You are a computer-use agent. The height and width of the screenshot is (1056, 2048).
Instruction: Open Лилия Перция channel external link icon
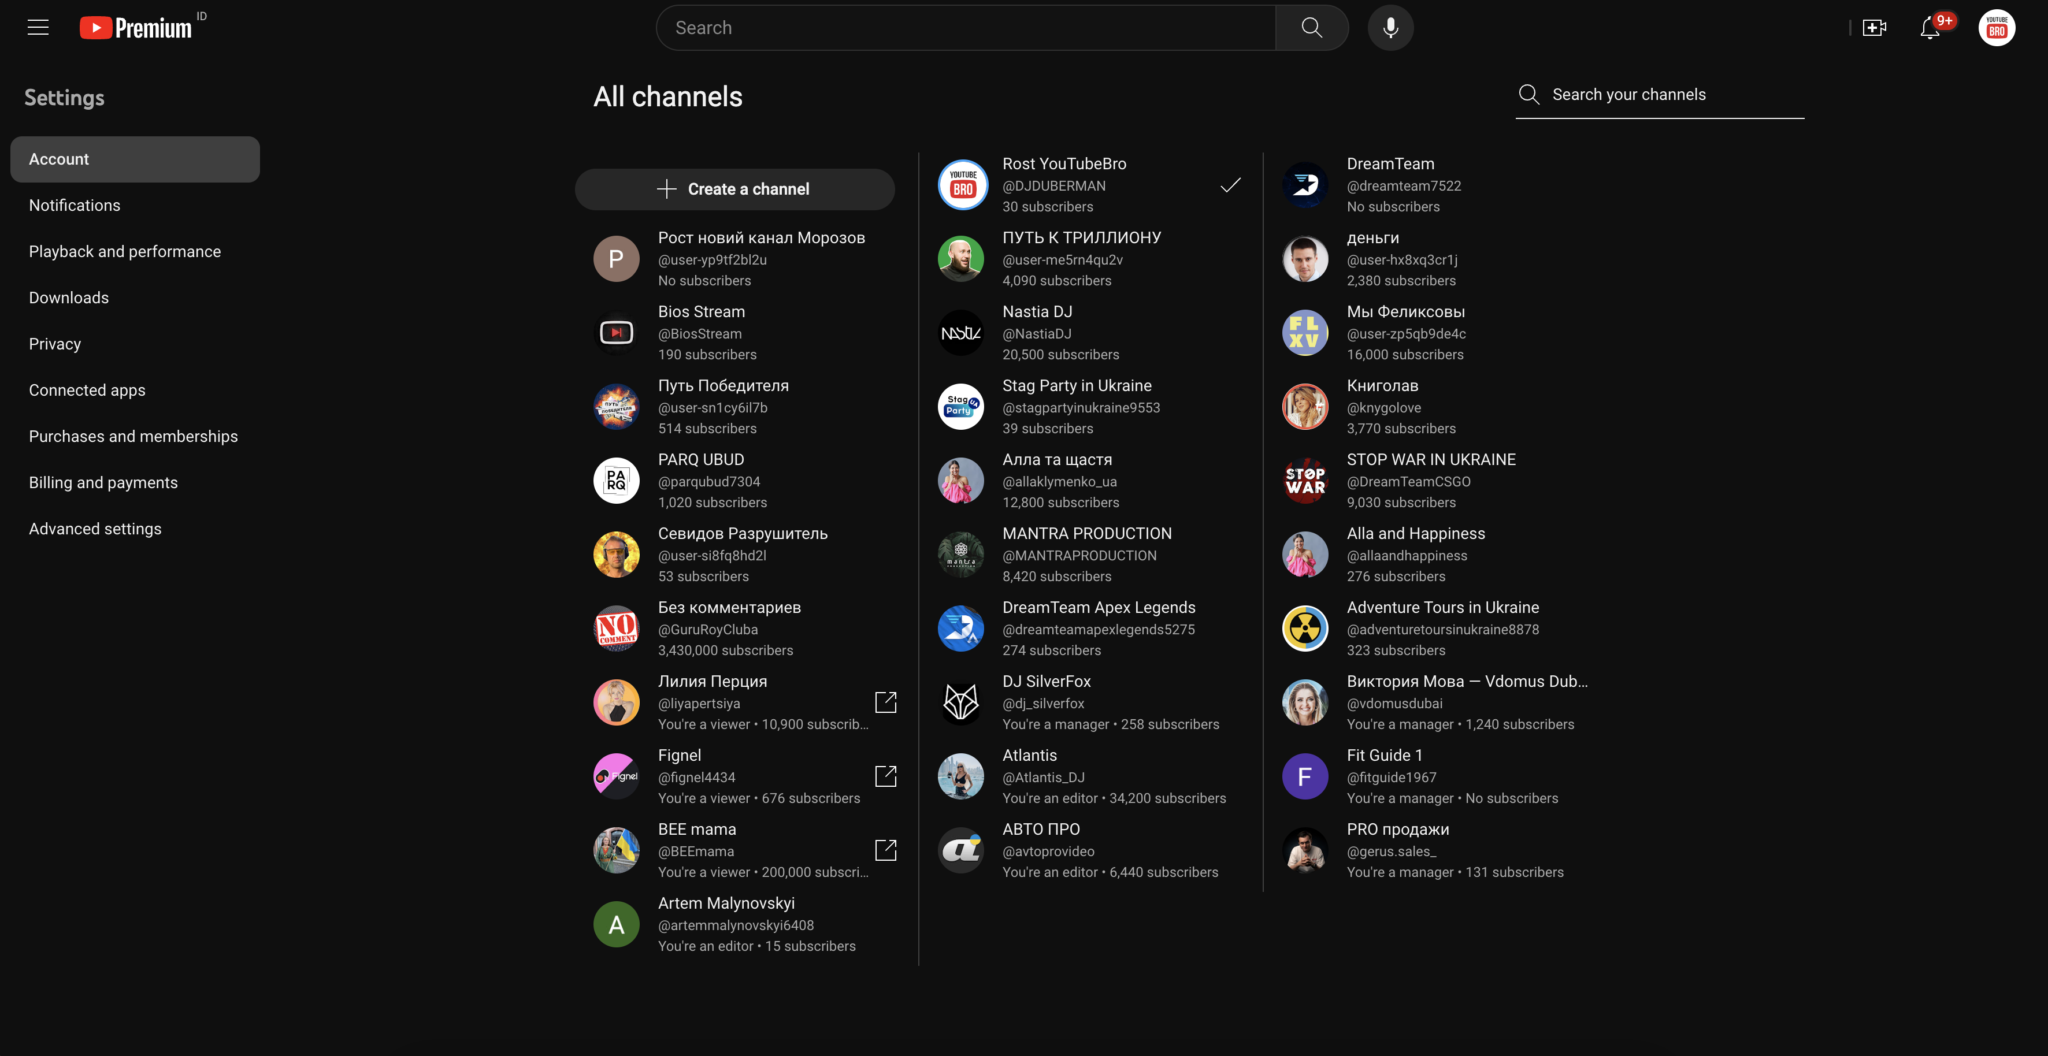coord(885,702)
